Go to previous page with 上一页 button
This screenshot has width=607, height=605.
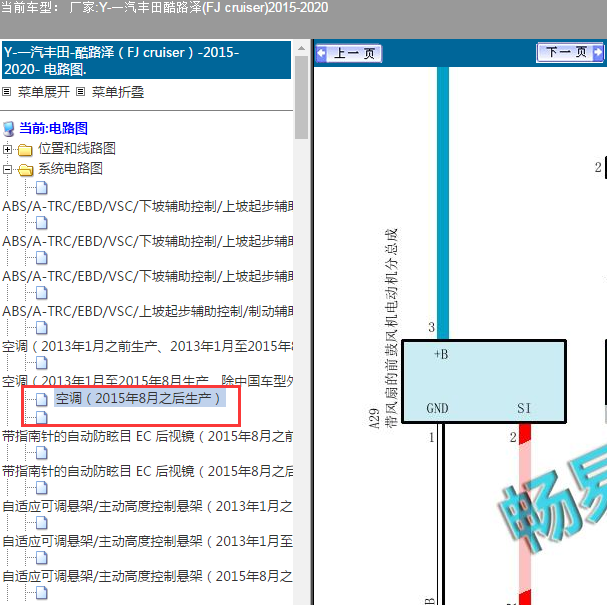coord(348,53)
